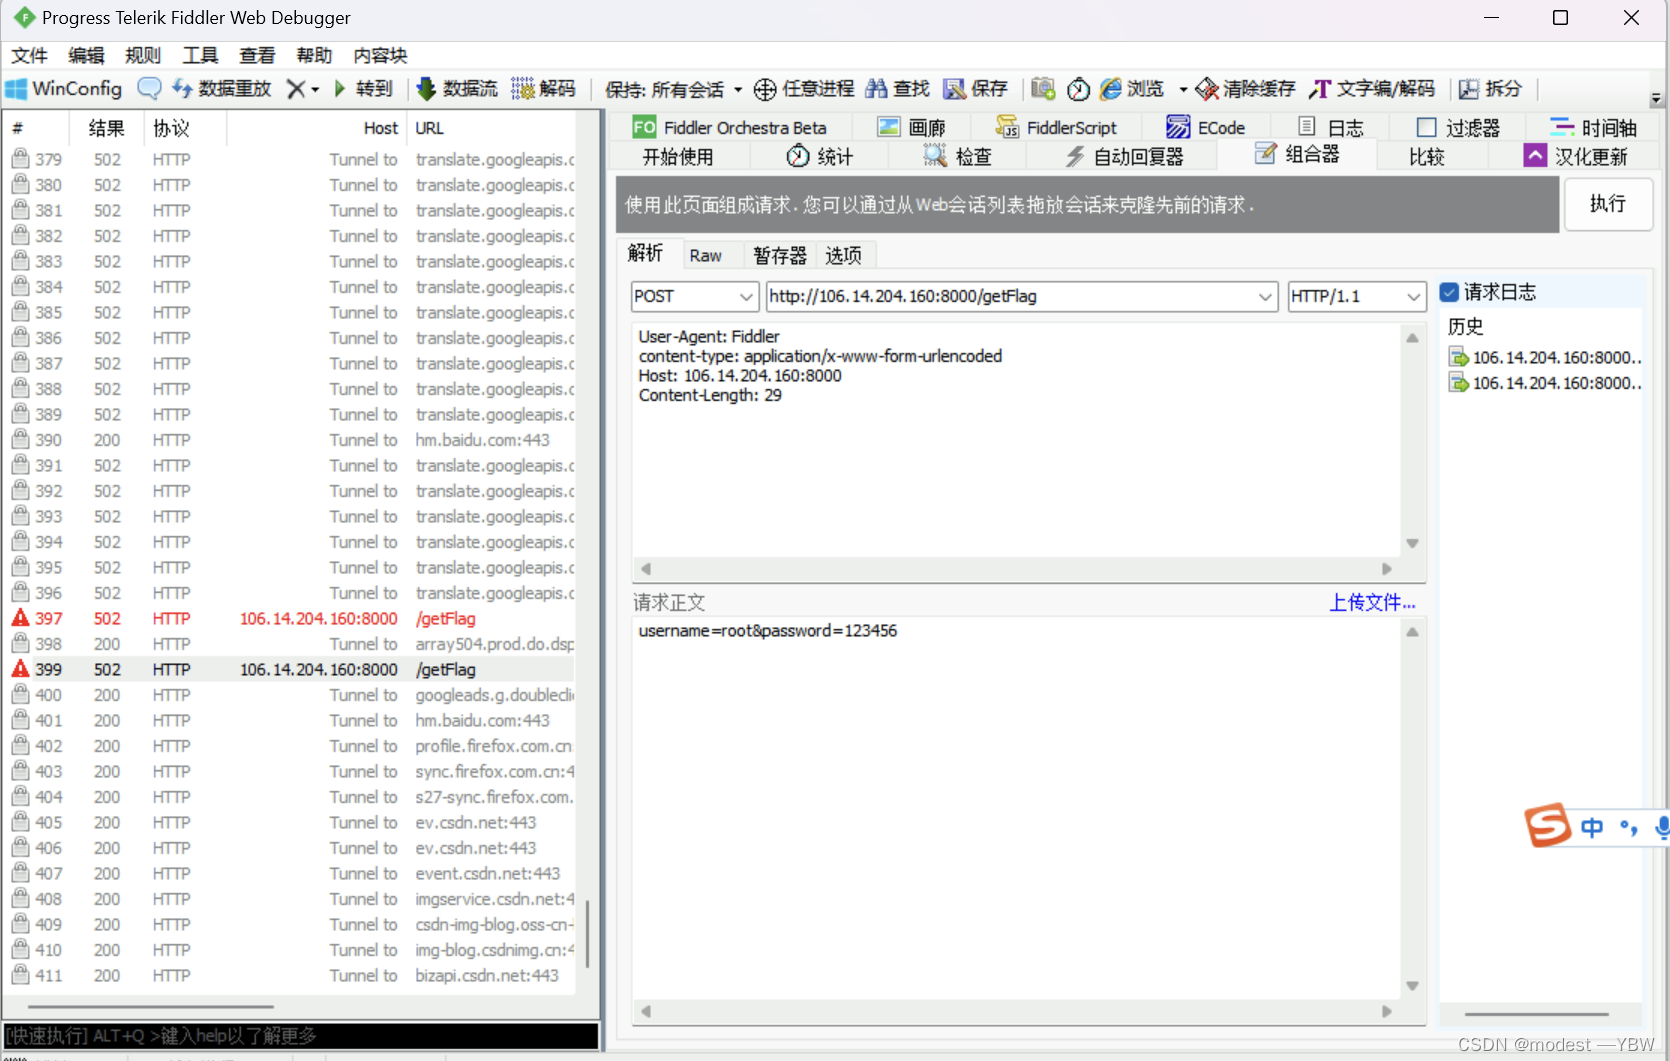Expand the toolbar overflow arrow

point(1656,98)
